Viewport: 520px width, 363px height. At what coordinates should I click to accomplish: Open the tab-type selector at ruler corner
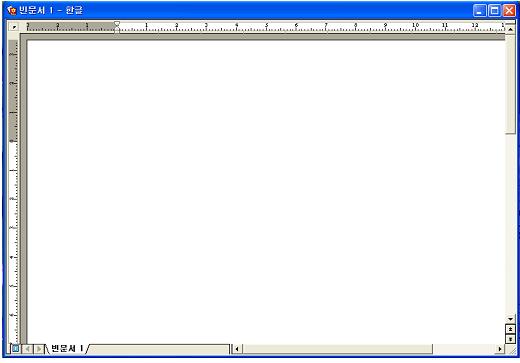[x=14, y=27]
